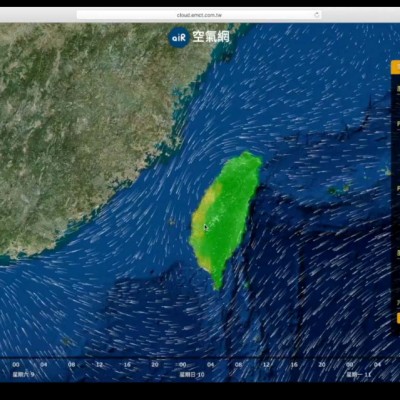Jump to 12 hour of 星期日 10
The width and height of the screenshot is (400, 400).
[x=266, y=365]
